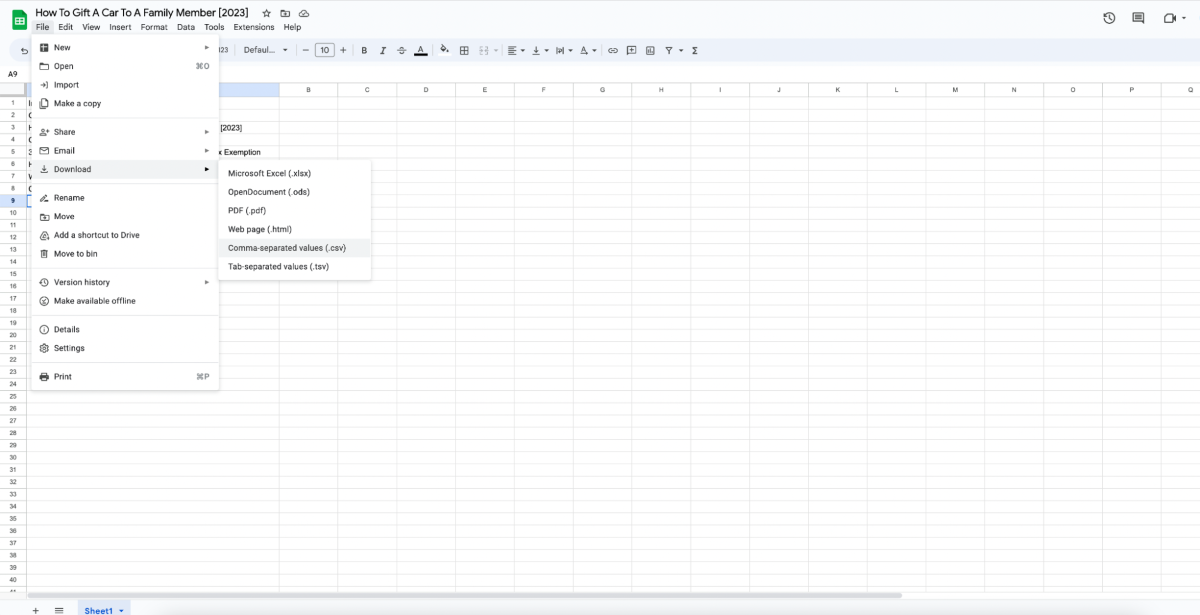Click the insert chart icon
The image size is (1200, 615).
tap(651, 50)
